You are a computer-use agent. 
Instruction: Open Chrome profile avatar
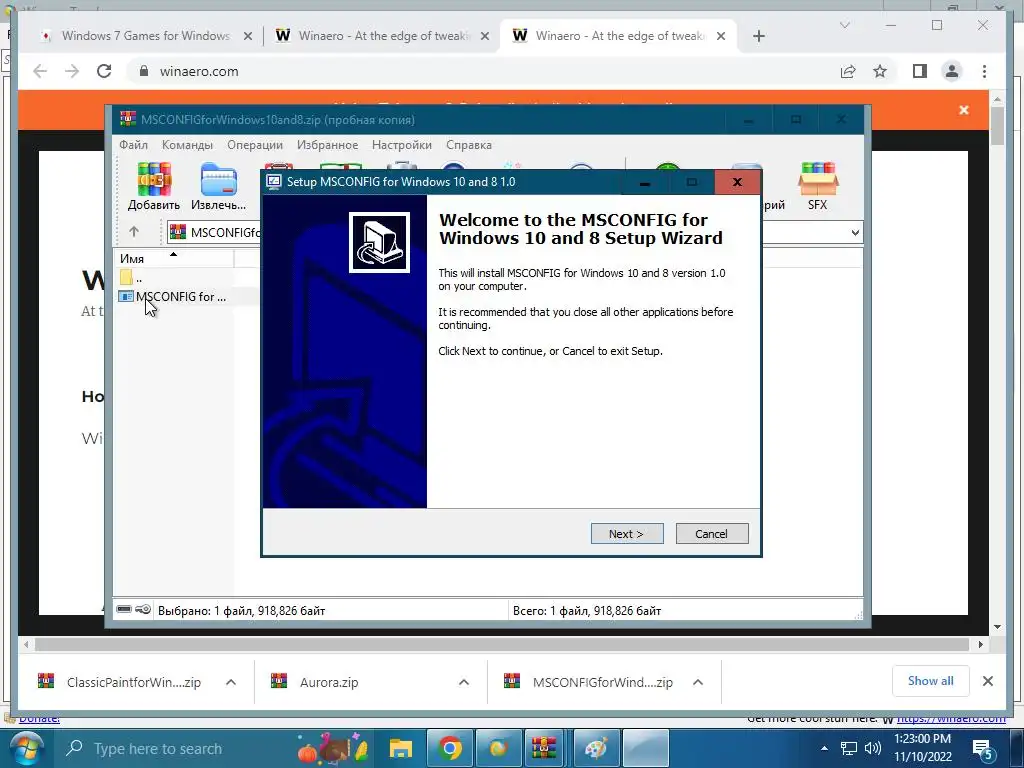tap(952, 71)
